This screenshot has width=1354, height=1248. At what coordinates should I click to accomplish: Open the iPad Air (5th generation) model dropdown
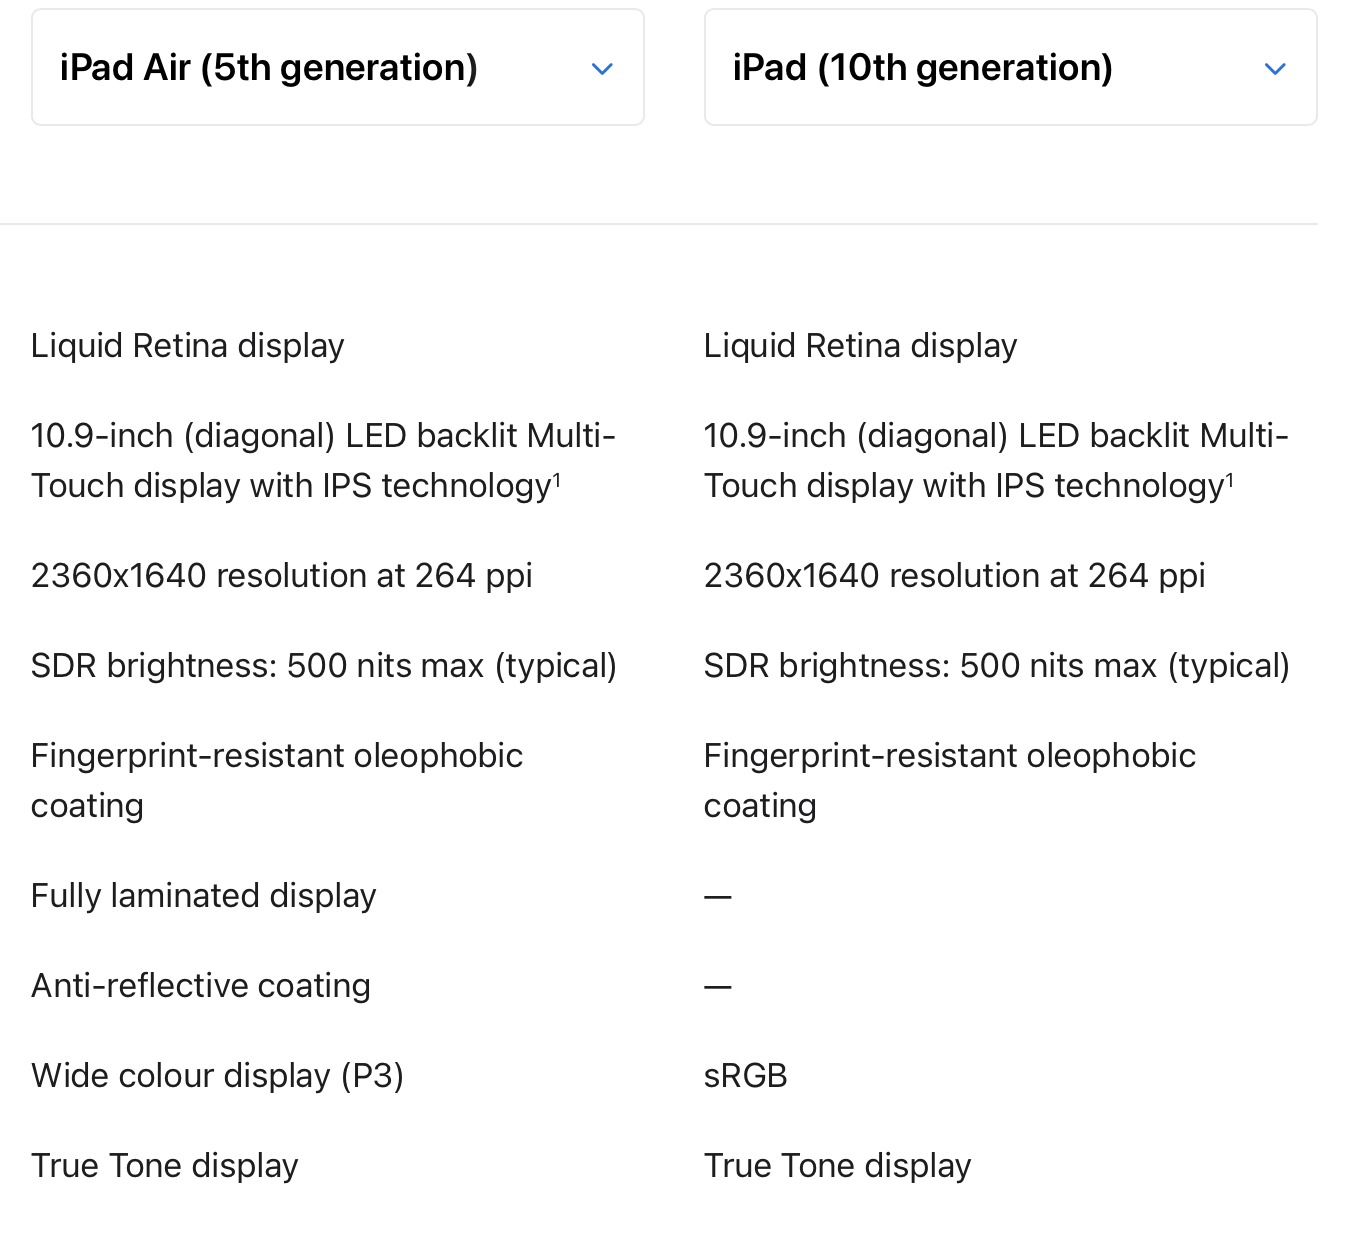[338, 67]
